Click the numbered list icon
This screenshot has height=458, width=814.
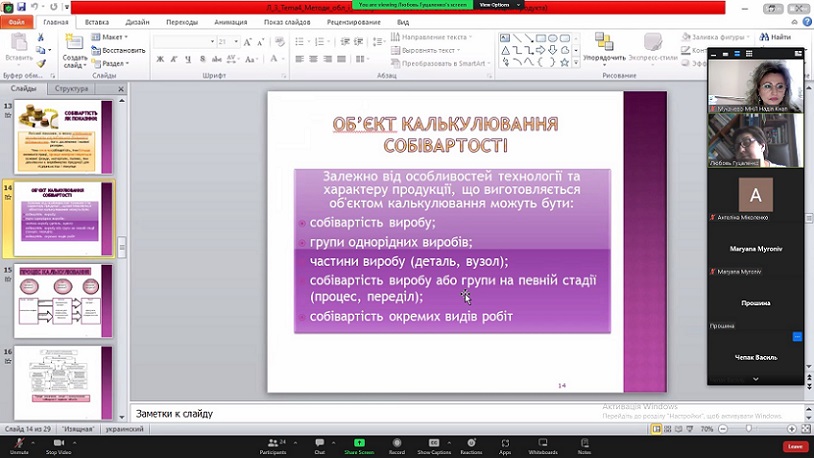(321, 42)
